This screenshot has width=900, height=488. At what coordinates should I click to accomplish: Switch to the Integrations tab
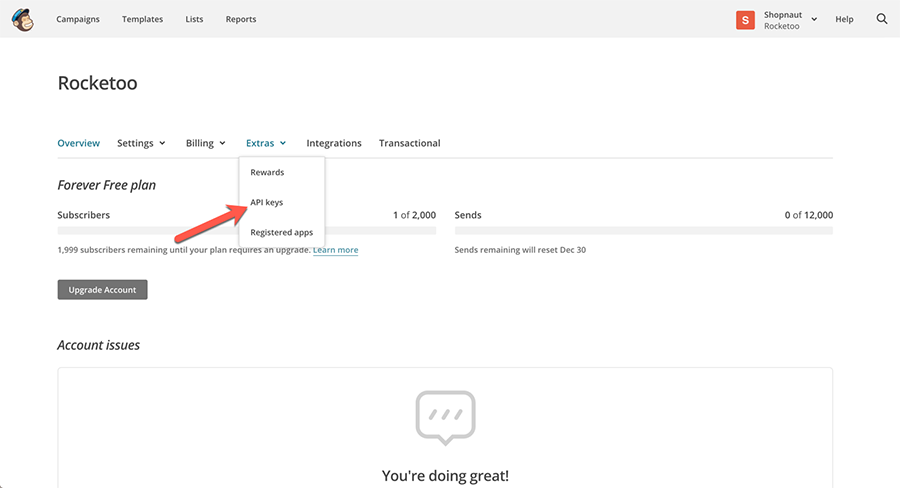[333, 143]
